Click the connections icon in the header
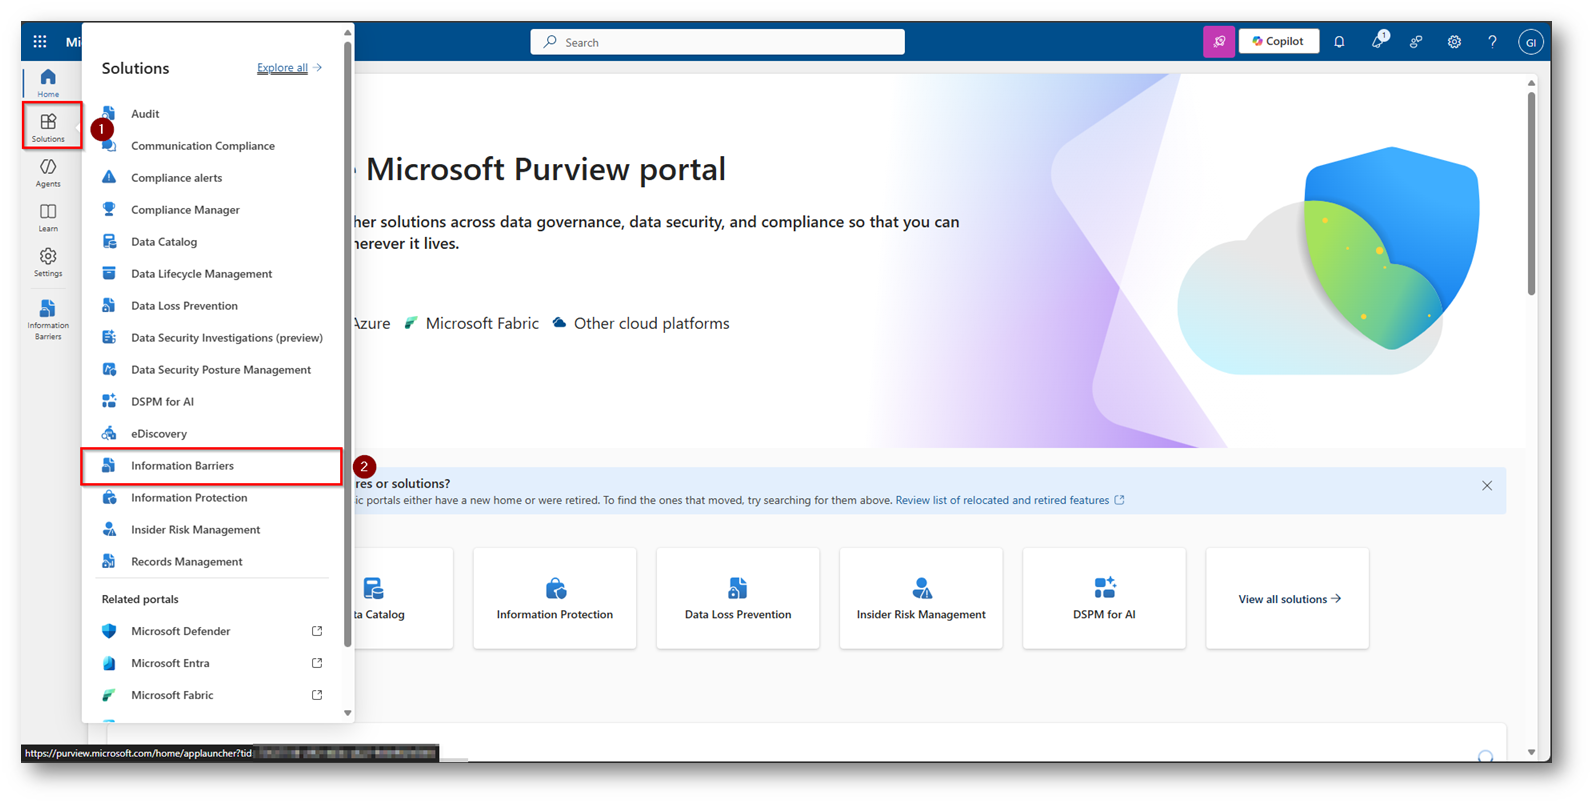The width and height of the screenshot is (1594, 805). click(1416, 42)
